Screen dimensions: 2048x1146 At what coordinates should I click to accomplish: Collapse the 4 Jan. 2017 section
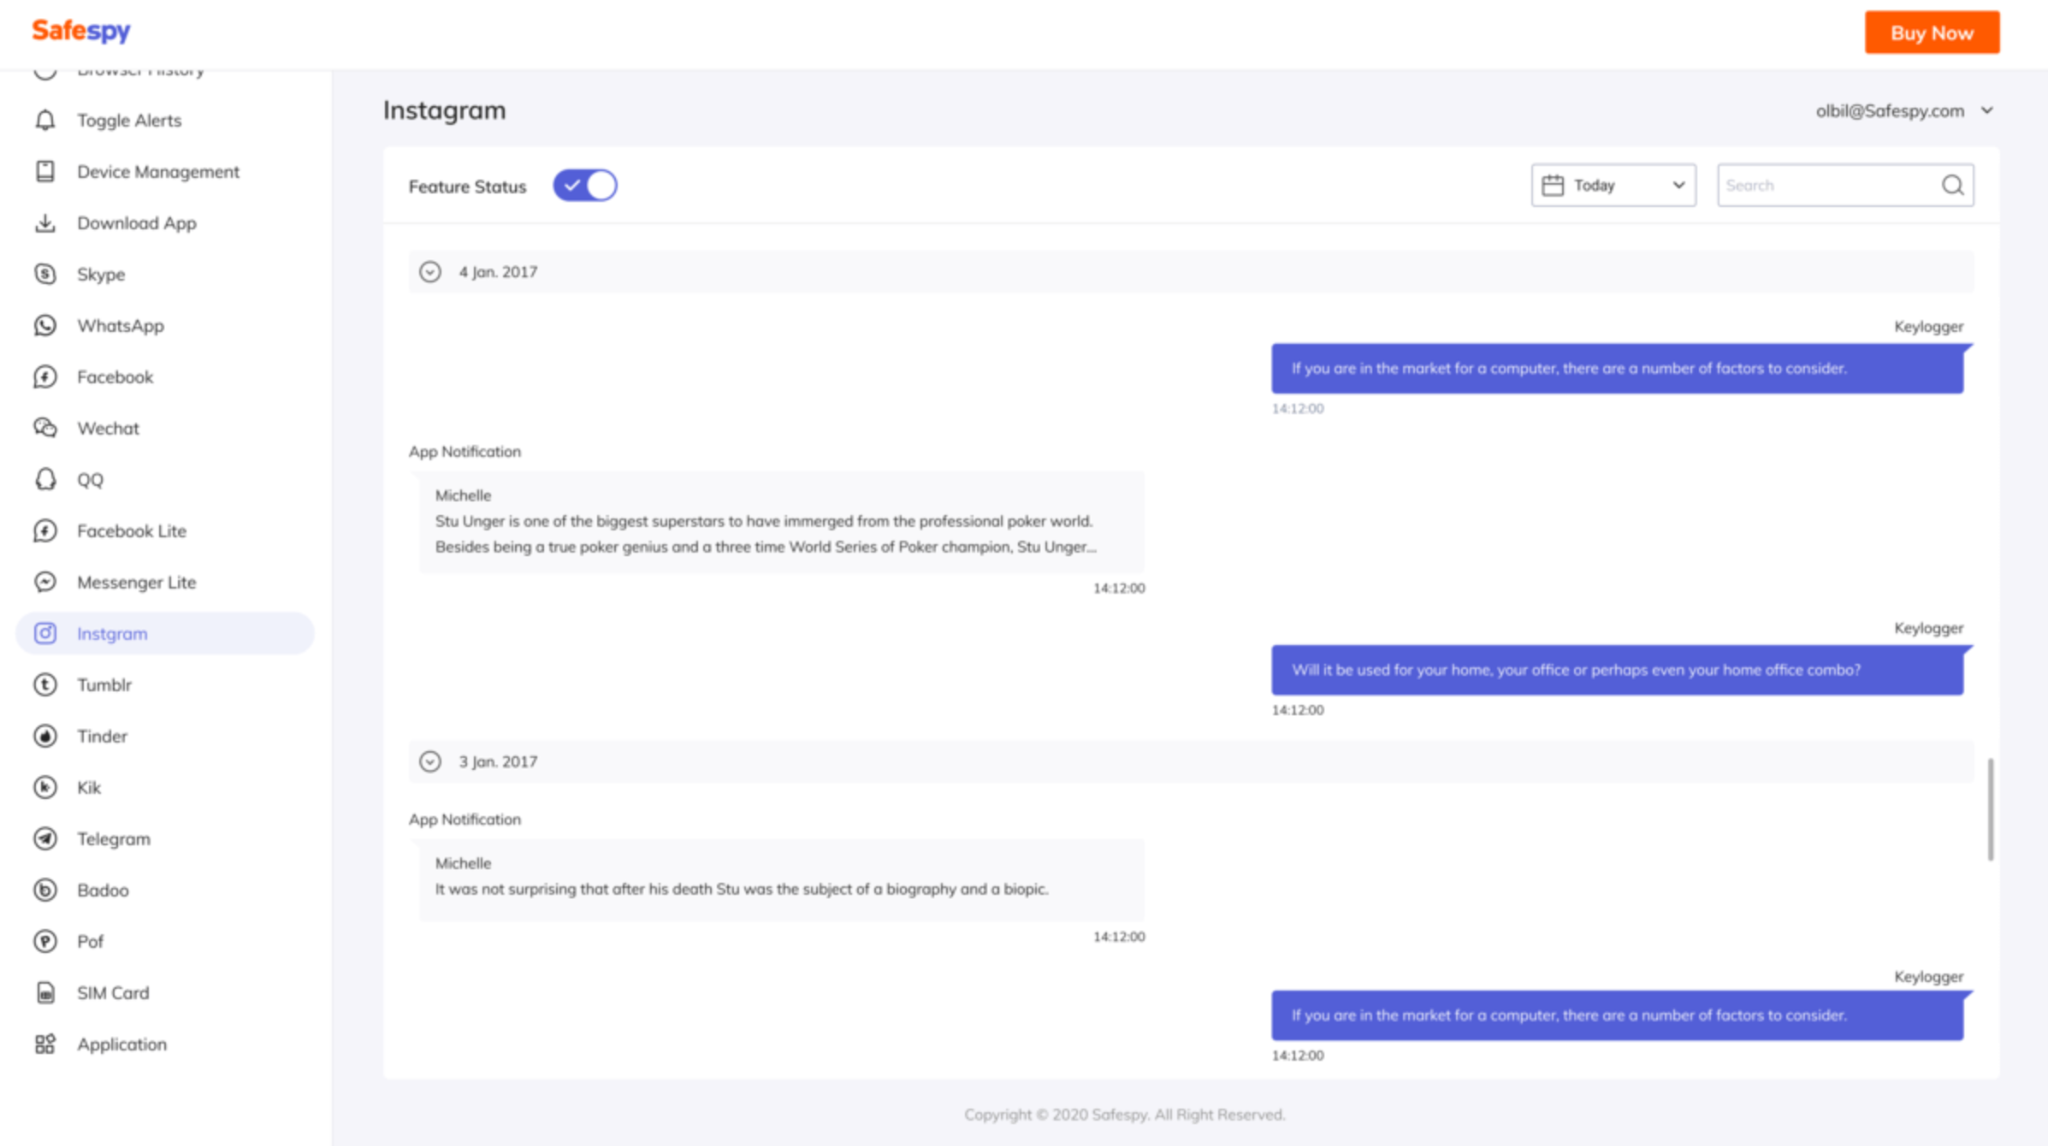tap(430, 272)
